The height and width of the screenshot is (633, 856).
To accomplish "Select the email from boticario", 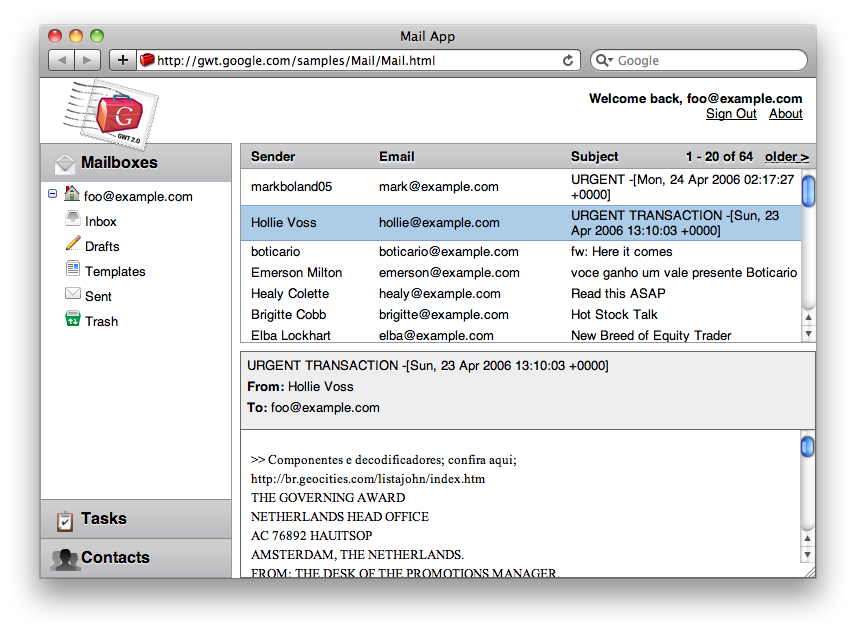I will [275, 252].
